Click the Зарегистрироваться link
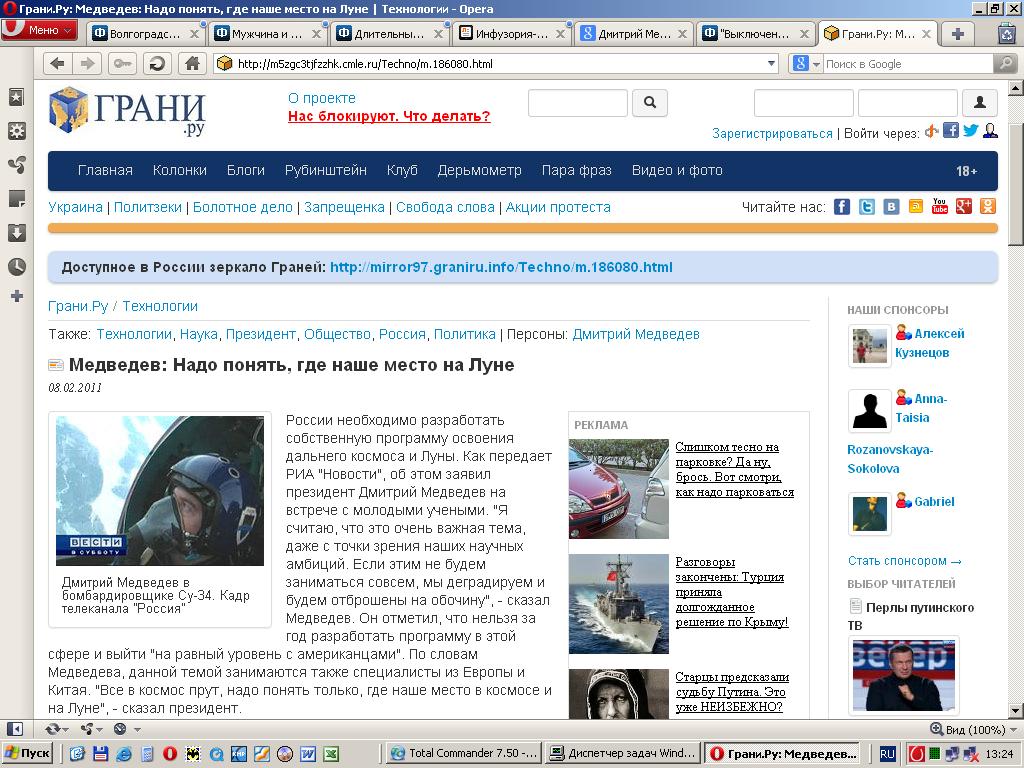Viewport: 1024px width, 768px height. click(772, 133)
